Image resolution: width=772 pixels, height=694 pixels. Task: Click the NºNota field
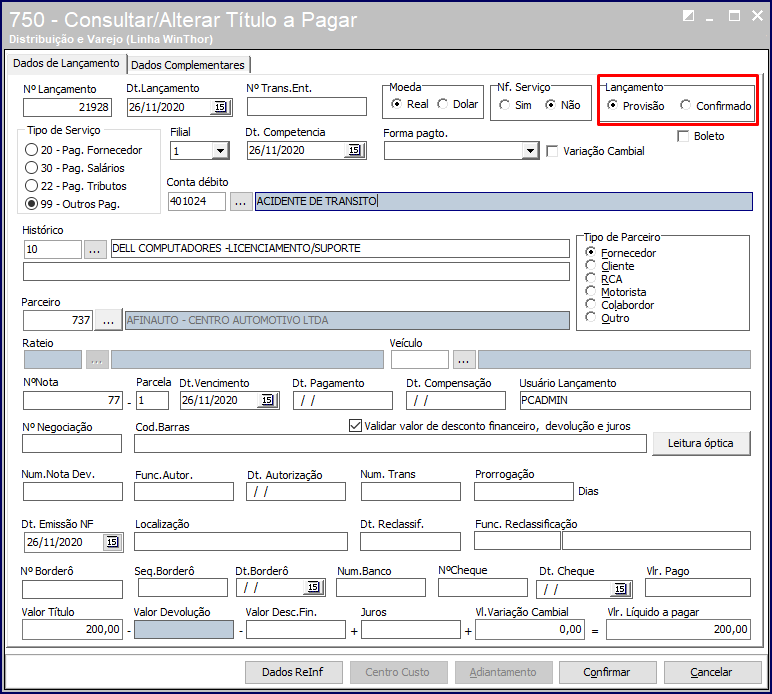point(73,401)
